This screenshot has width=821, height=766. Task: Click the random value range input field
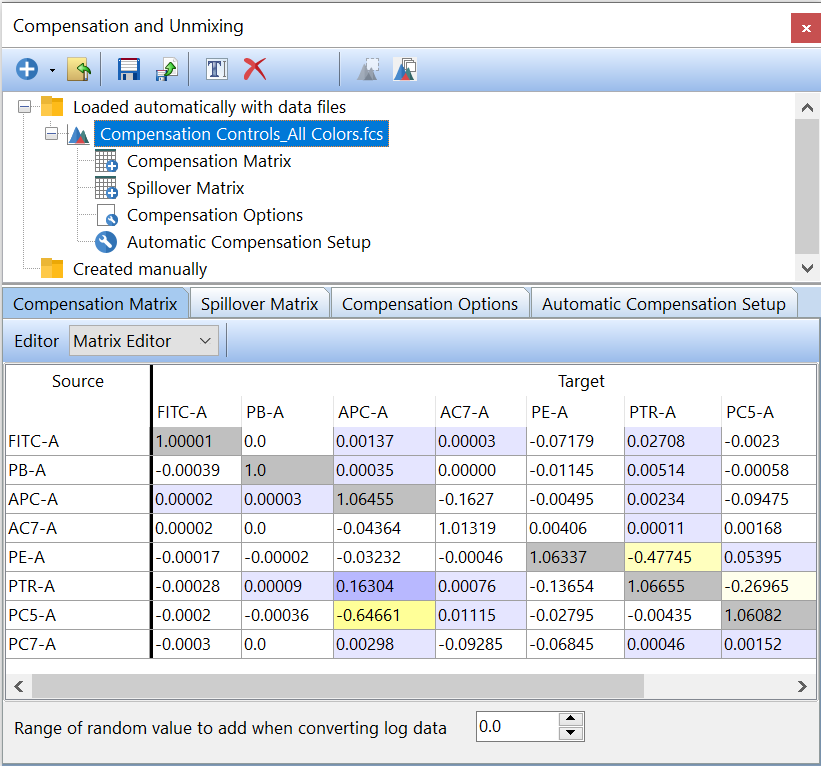click(515, 727)
